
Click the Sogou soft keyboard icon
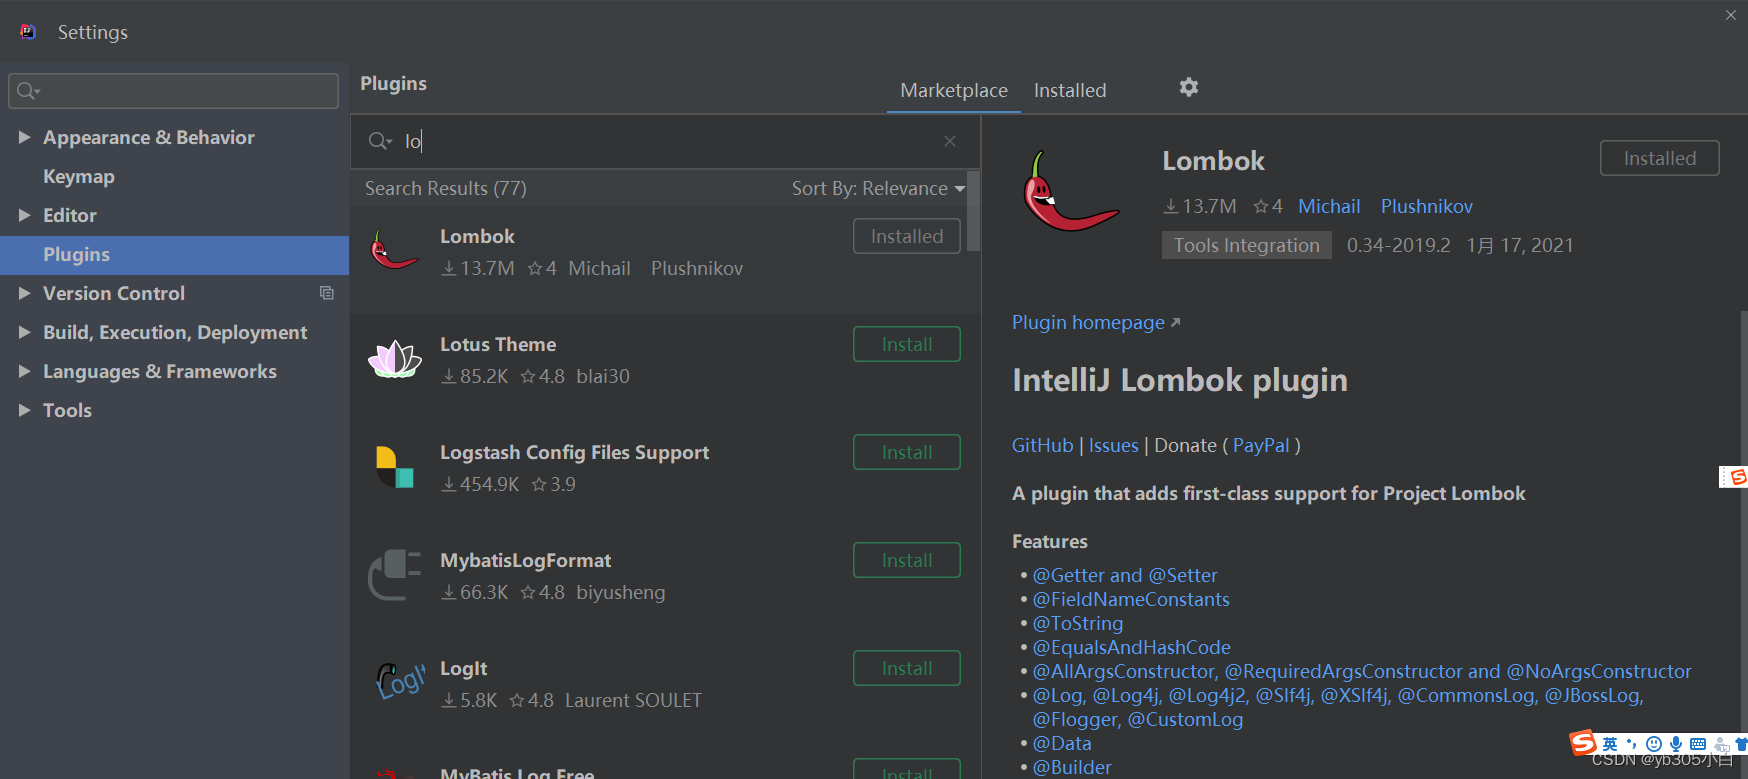click(x=1698, y=744)
